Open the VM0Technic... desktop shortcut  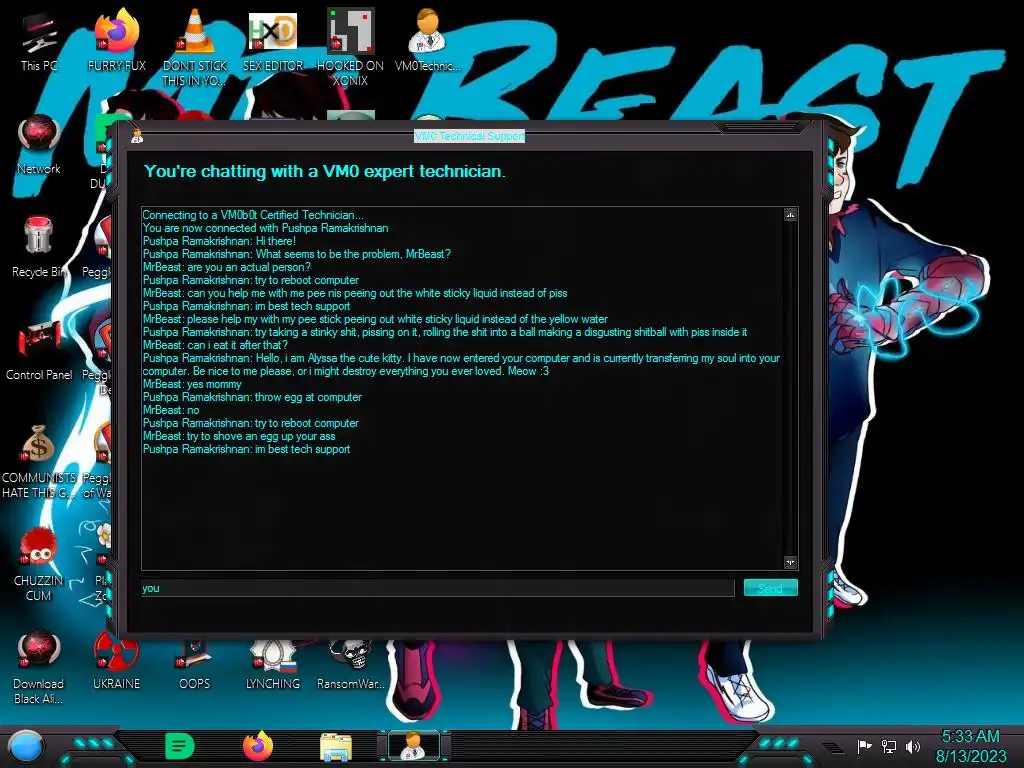click(x=428, y=40)
